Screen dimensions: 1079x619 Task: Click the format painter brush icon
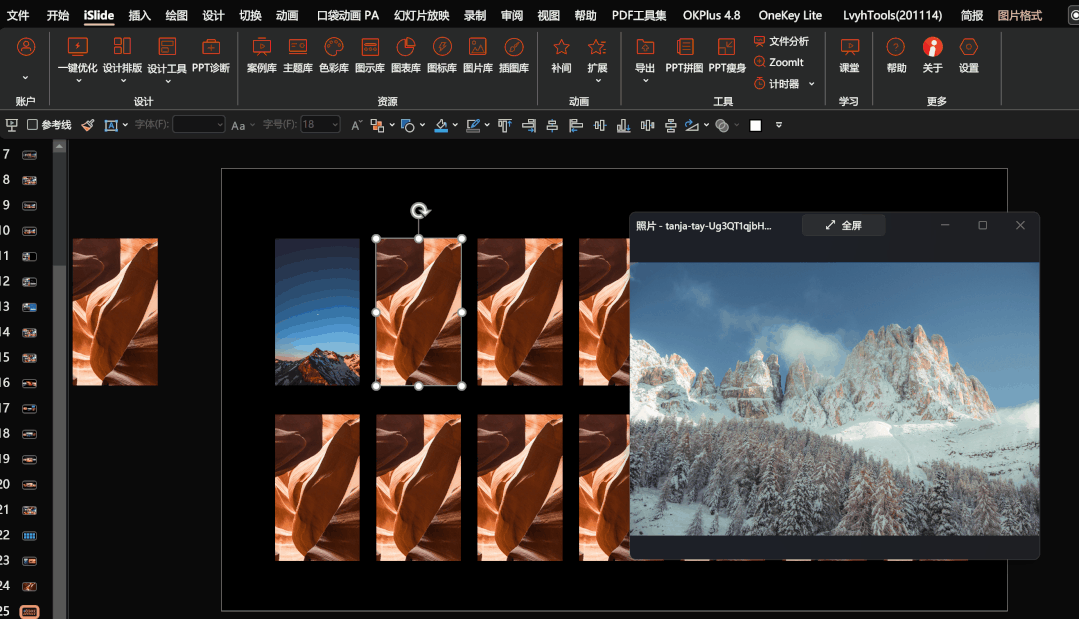[x=88, y=125]
